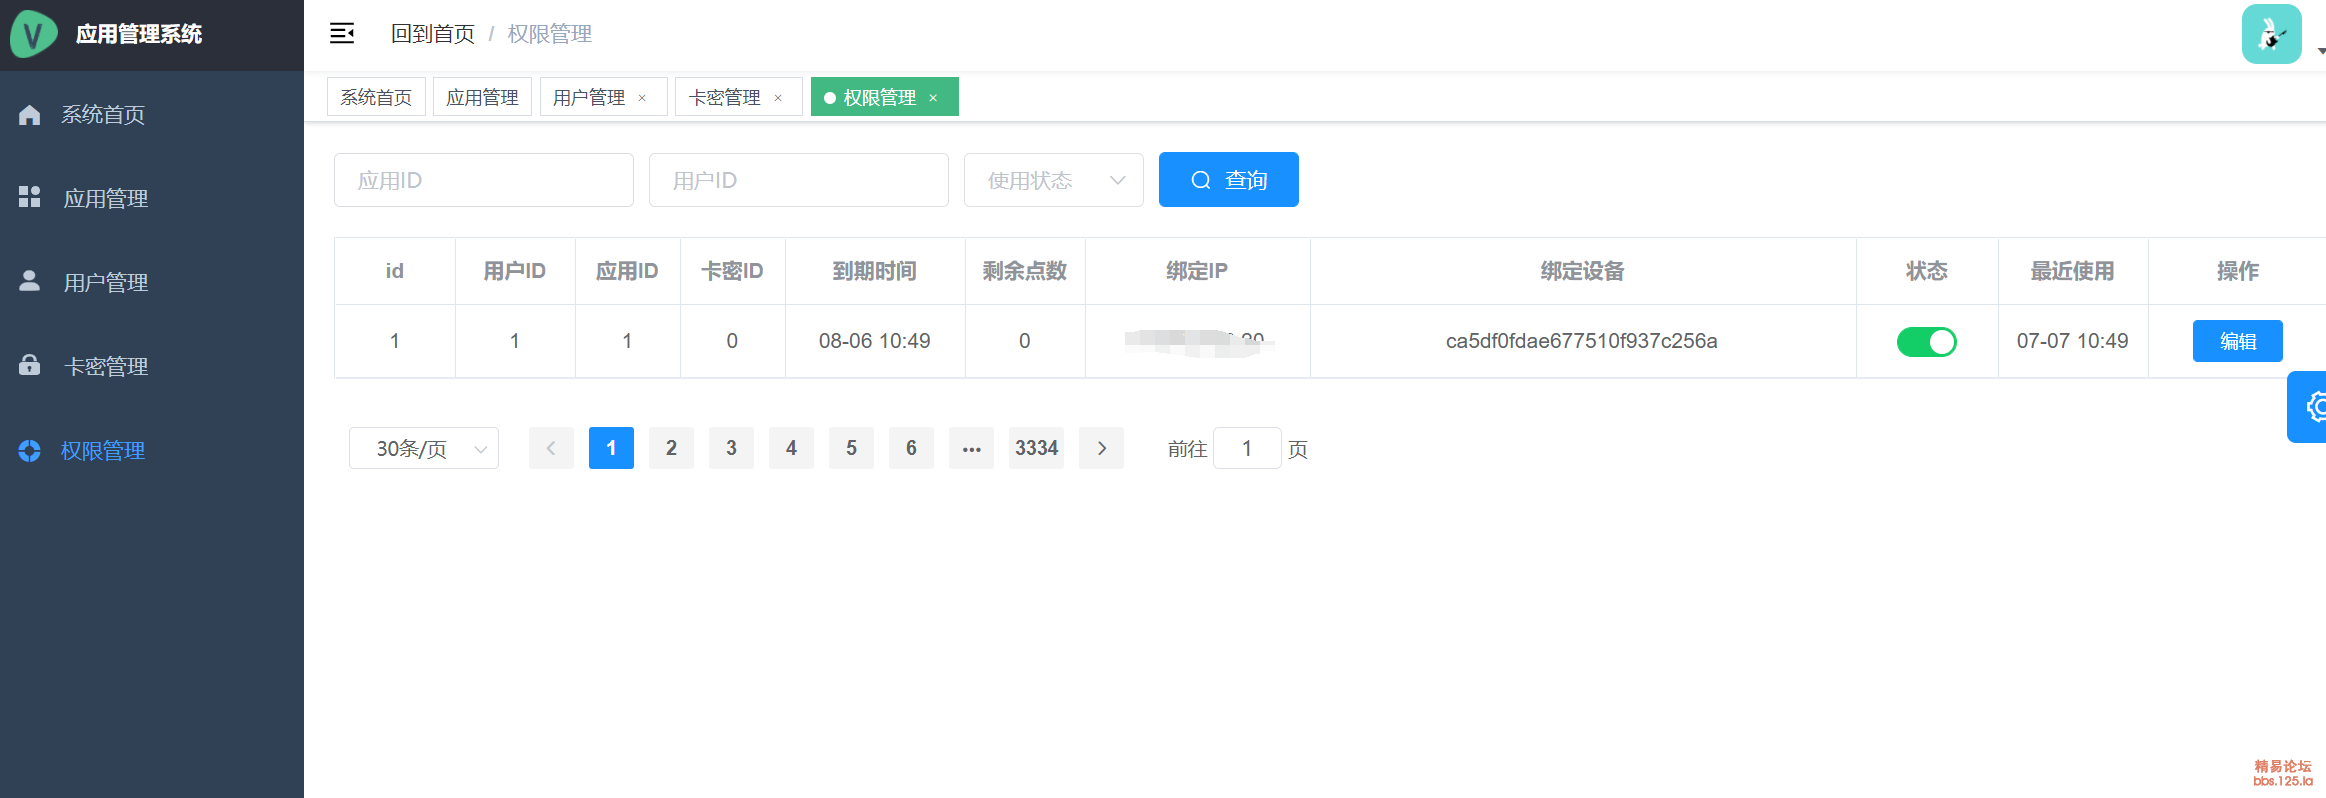
Task: Close the 权限管理 tab
Action: [x=933, y=98]
